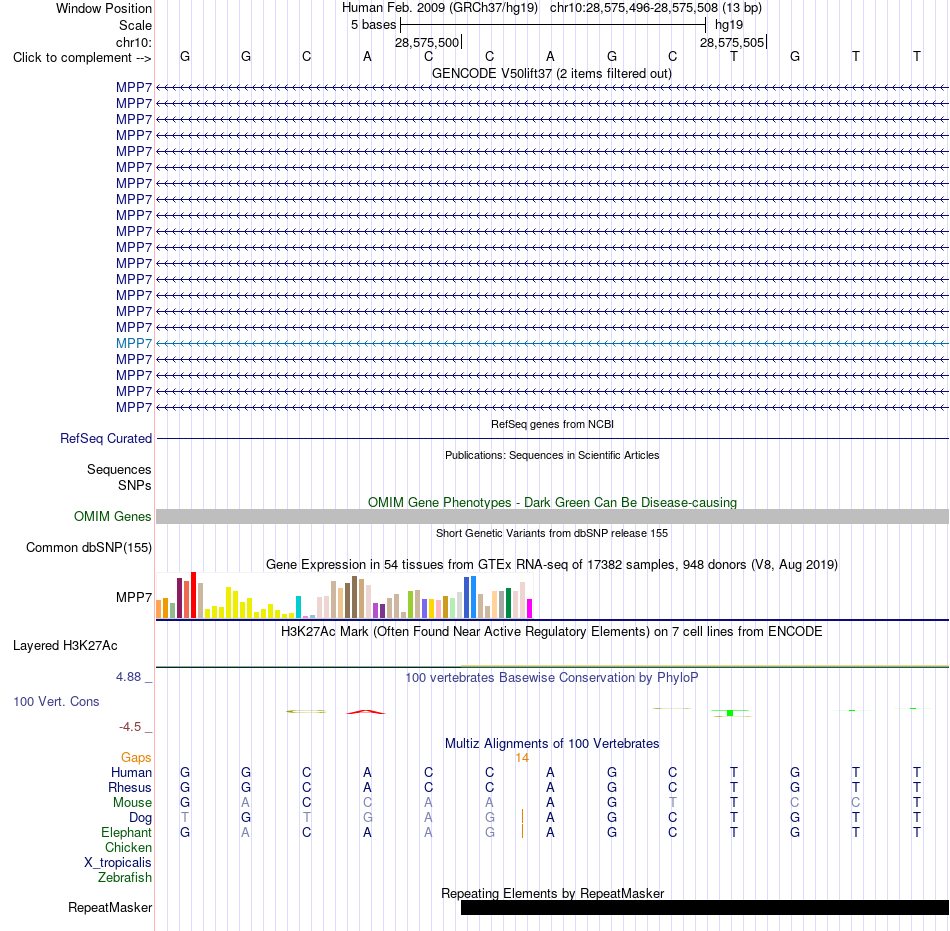Click 'Short Genetic Variants from dbSNP release 155'
The width and height of the screenshot is (950, 931).
tap(552, 533)
